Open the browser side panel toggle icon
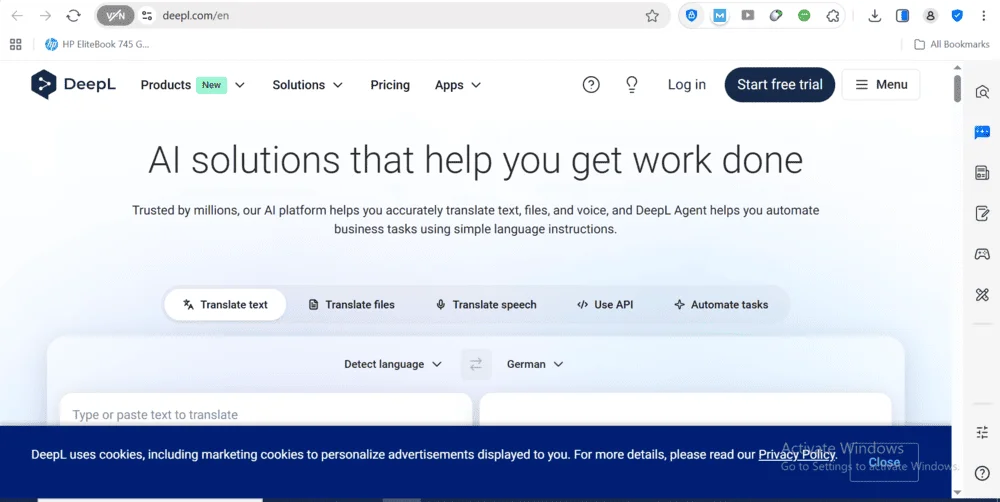The height and width of the screenshot is (502, 1000). click(x=902, y=16)
